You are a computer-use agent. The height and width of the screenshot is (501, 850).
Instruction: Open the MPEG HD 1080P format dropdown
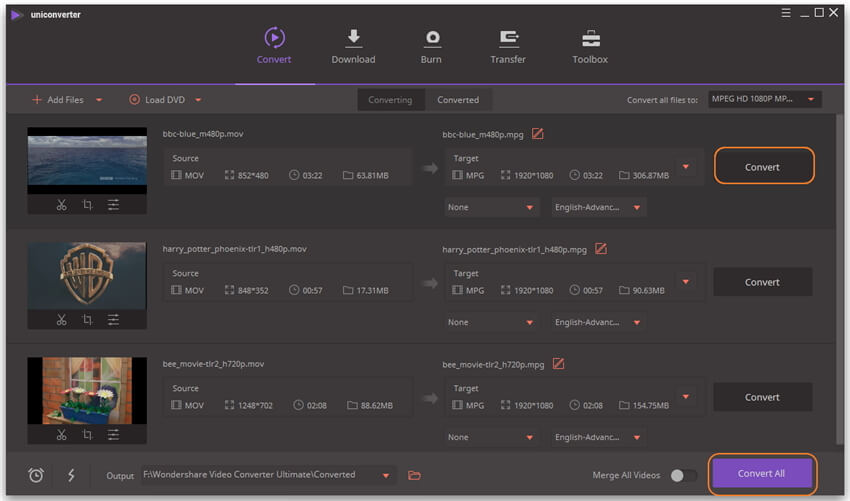pos(764,99)
